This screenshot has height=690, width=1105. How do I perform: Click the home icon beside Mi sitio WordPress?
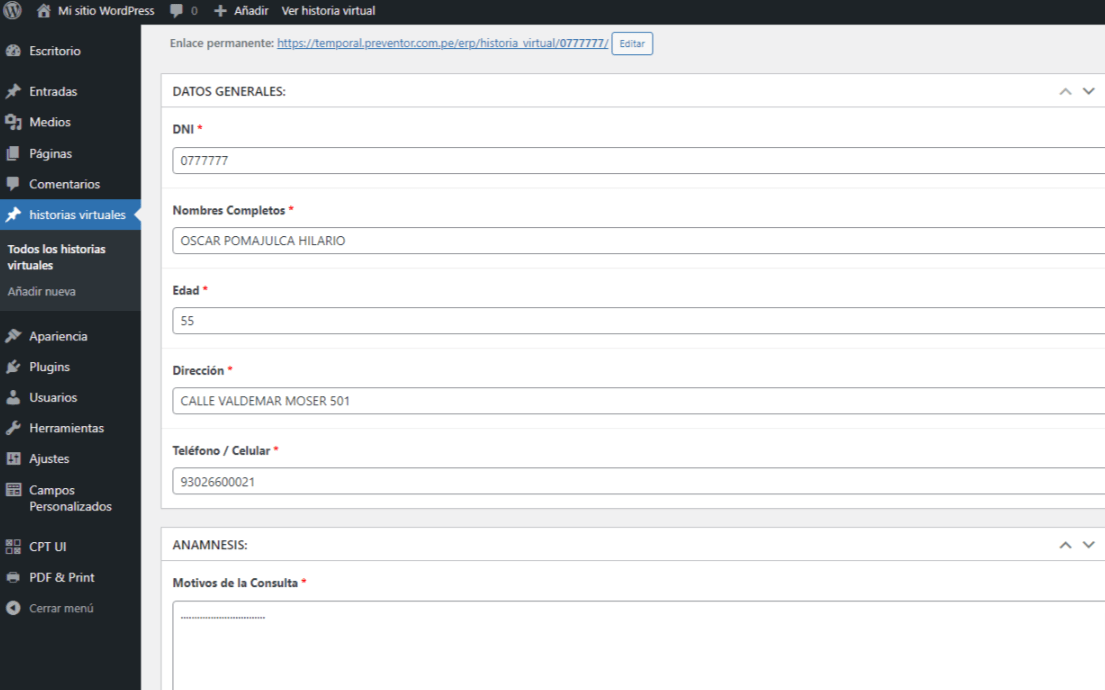pos(44,11)
